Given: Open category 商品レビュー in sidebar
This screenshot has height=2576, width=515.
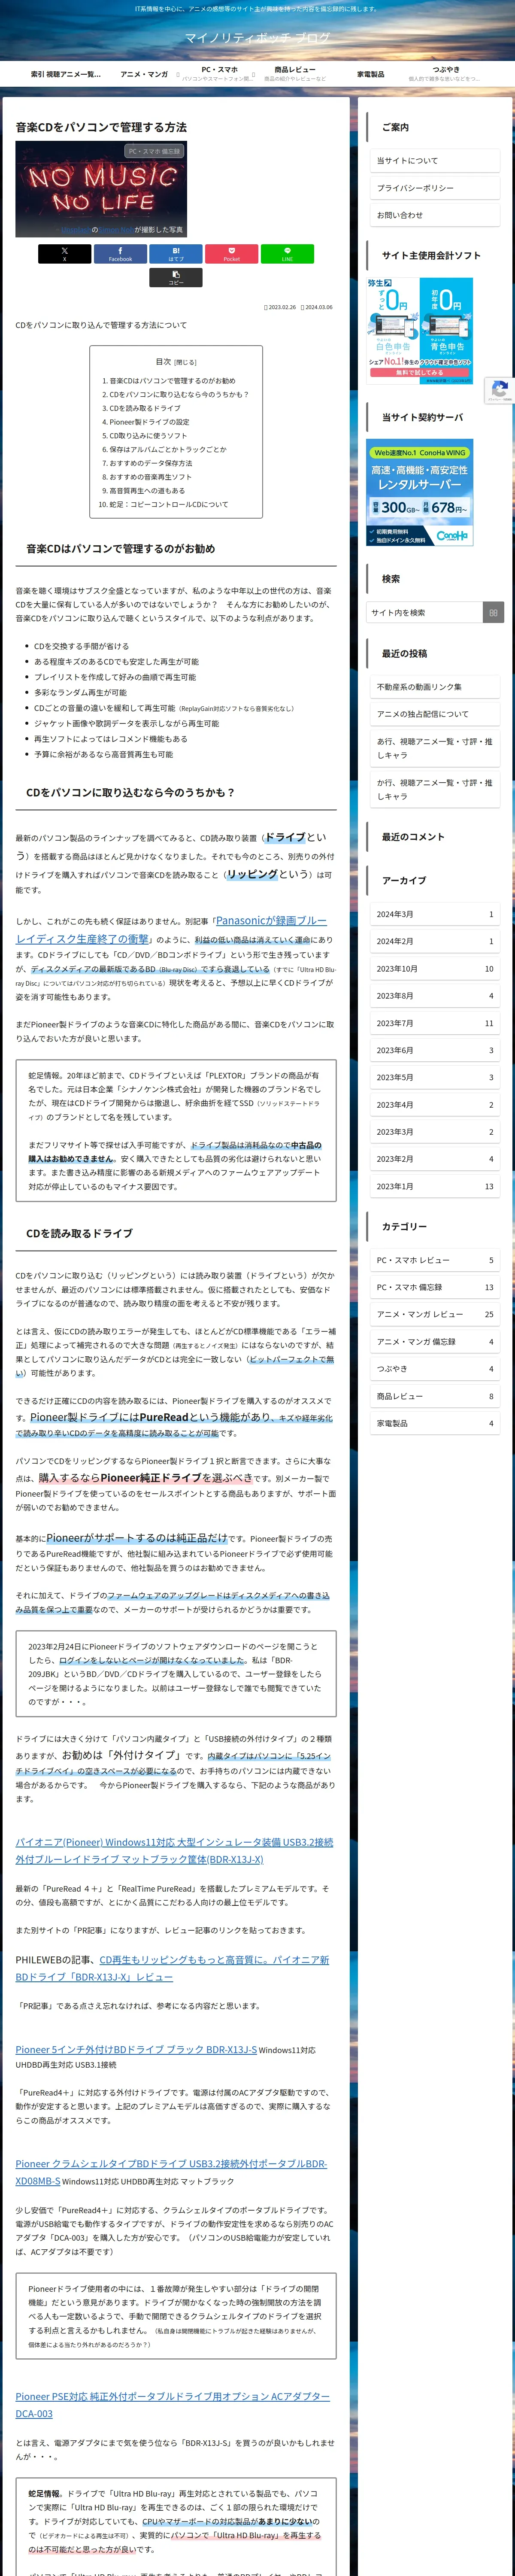Looking at the screenshot, I should click(435, 1396).
